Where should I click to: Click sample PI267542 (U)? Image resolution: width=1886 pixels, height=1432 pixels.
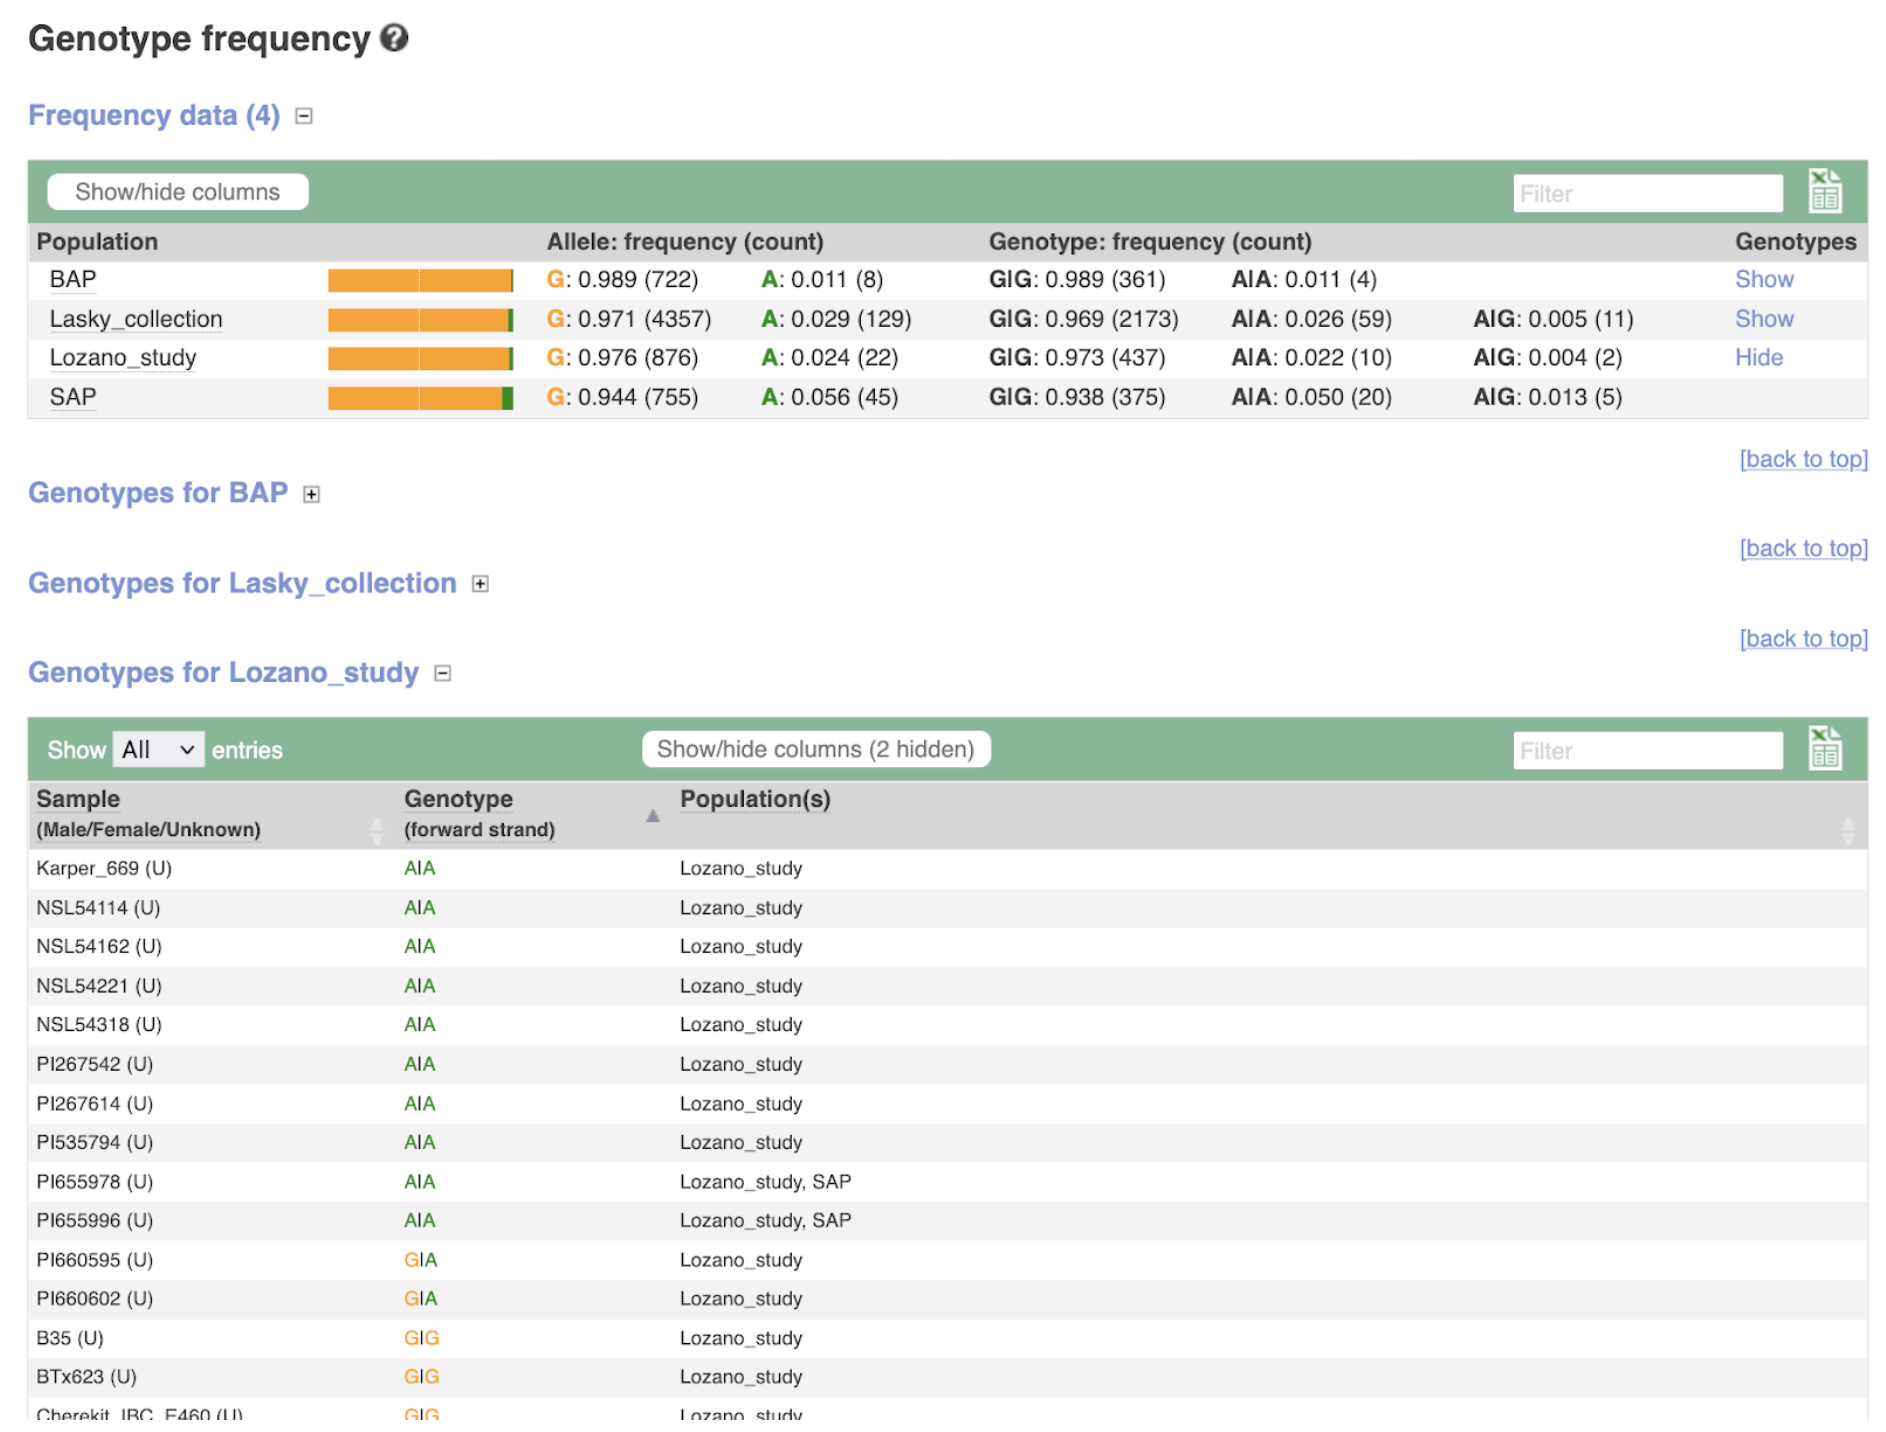pos(95,1064)
